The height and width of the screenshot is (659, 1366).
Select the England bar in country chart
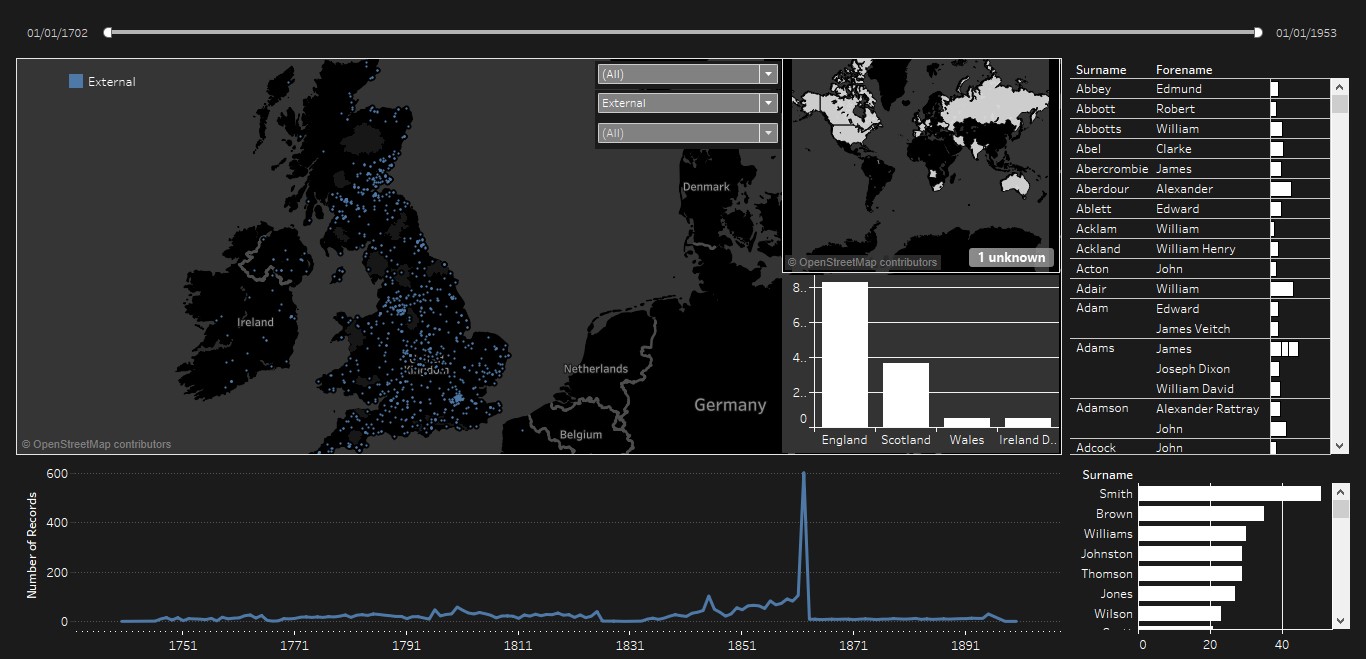click(844, 355)
